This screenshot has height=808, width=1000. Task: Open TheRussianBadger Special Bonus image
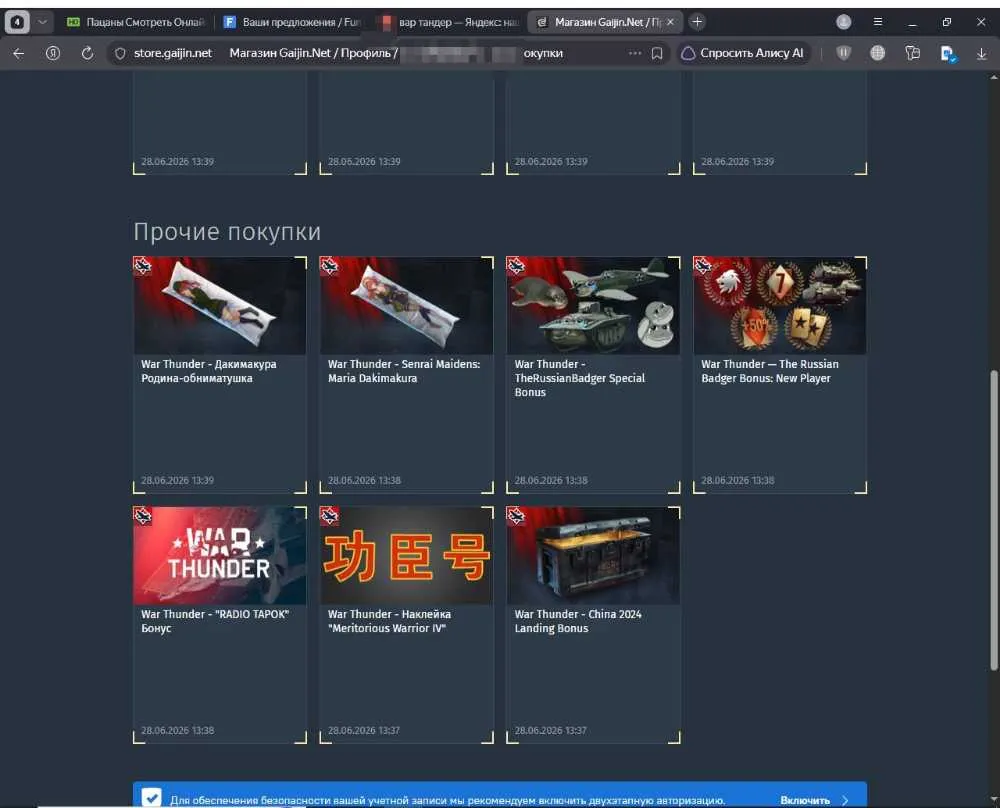click(x=593, y=305)
